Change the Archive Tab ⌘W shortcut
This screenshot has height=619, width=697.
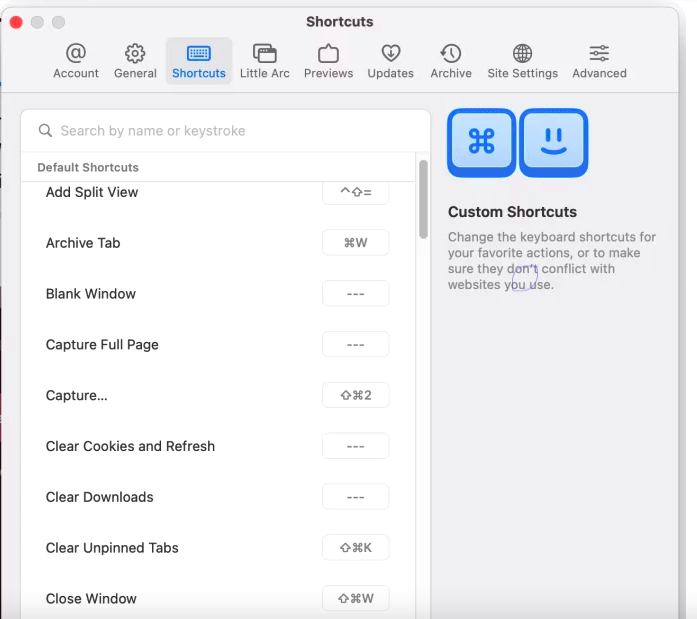point(355,243)
